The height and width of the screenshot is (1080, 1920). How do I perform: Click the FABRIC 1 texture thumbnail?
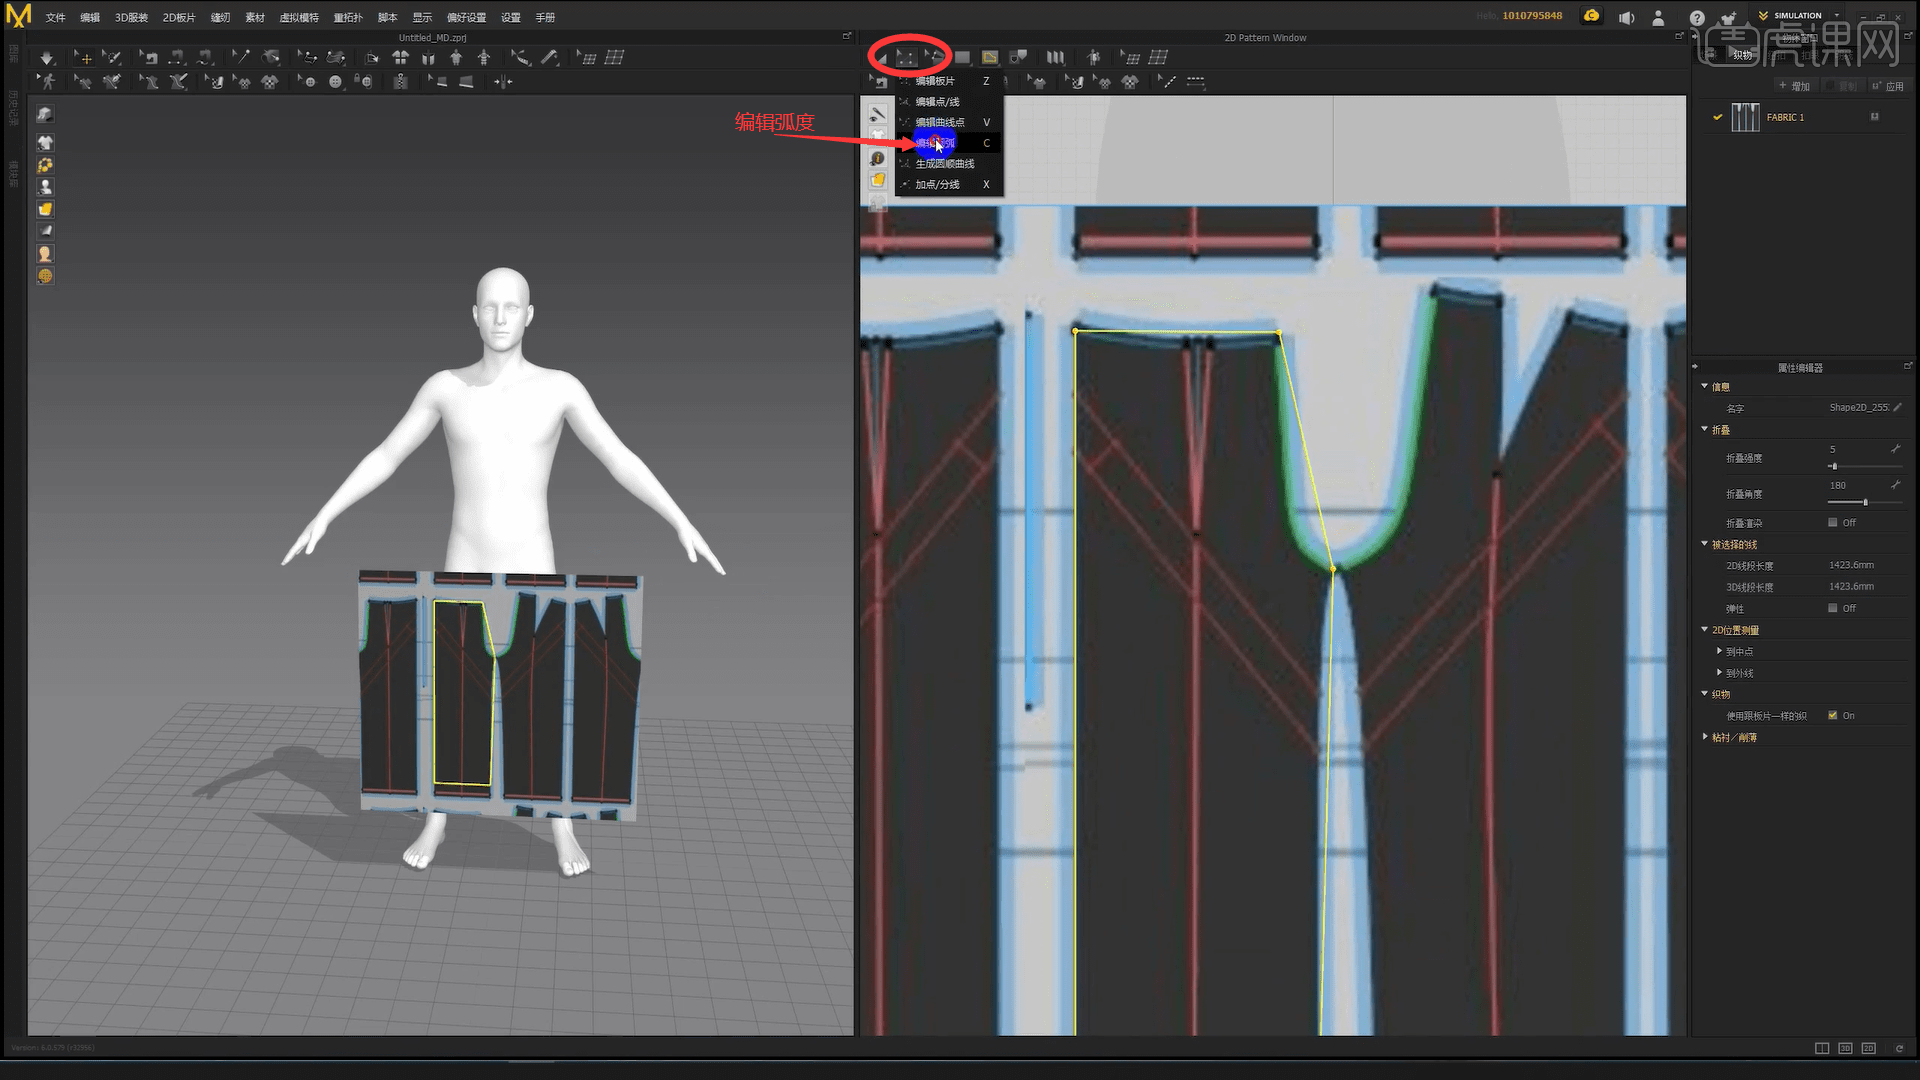pyautogui.click(x=1746, y=117)
